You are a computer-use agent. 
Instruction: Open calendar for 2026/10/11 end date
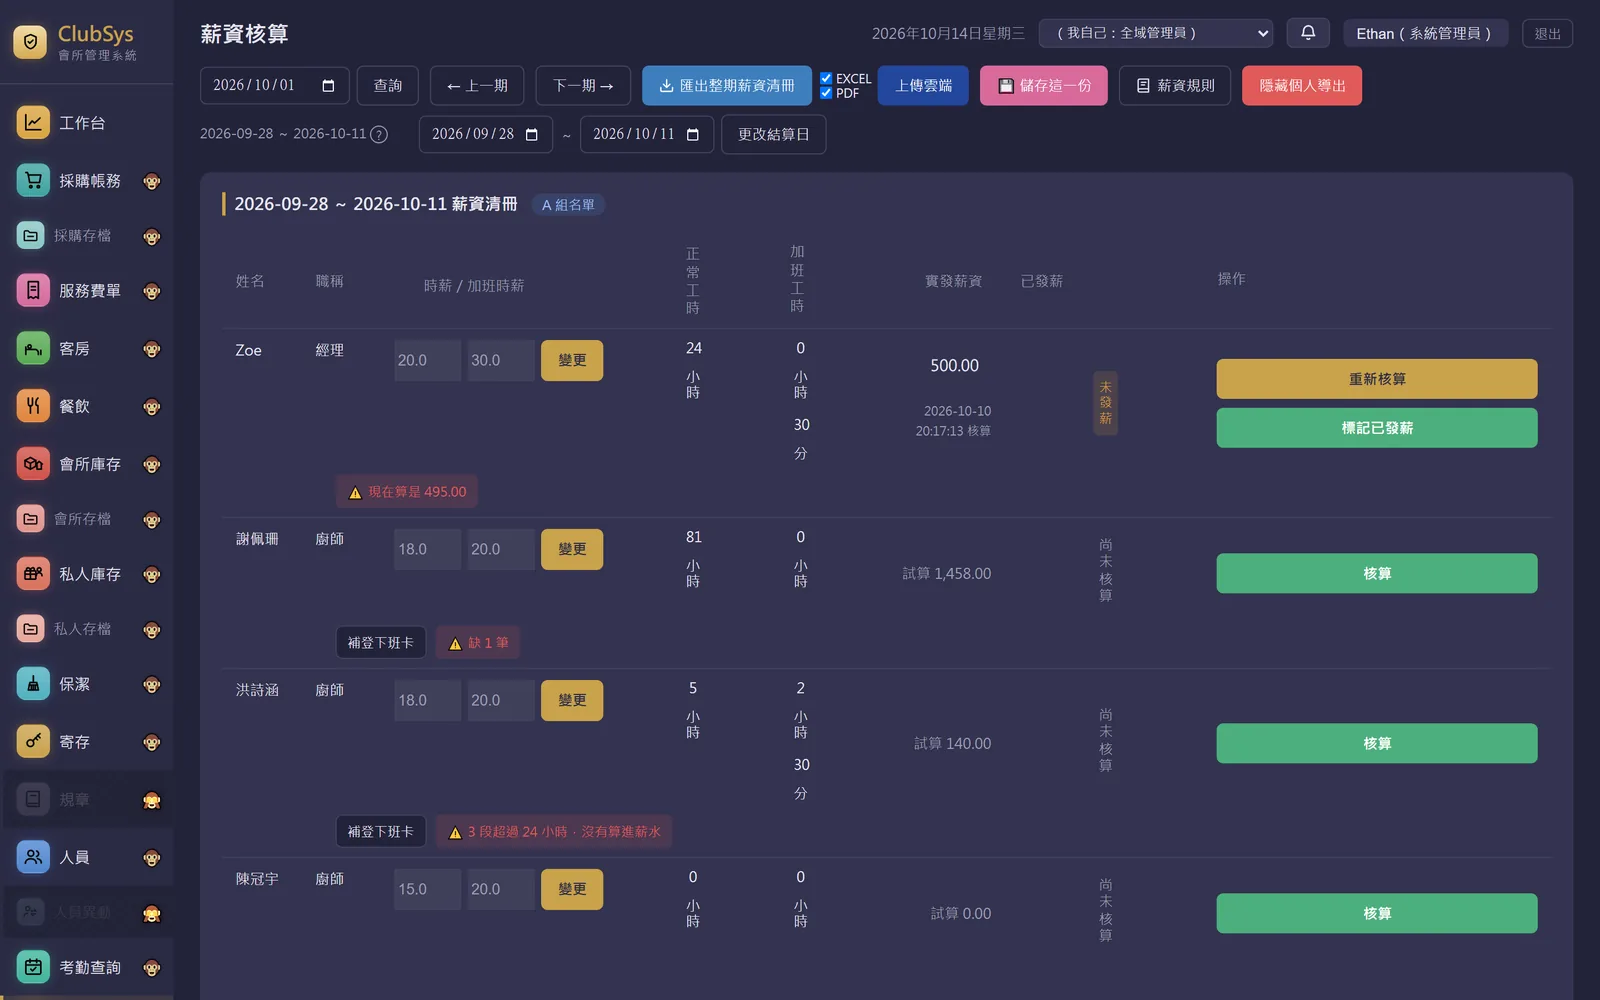coord(693,134)
